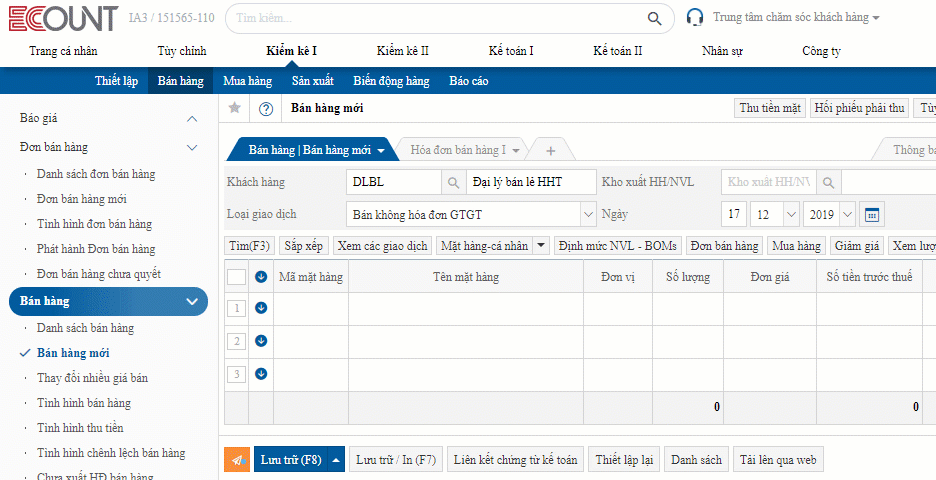936x480 pixels.
Task: Open the Kế toán I menu
Action: pos(511,51)
